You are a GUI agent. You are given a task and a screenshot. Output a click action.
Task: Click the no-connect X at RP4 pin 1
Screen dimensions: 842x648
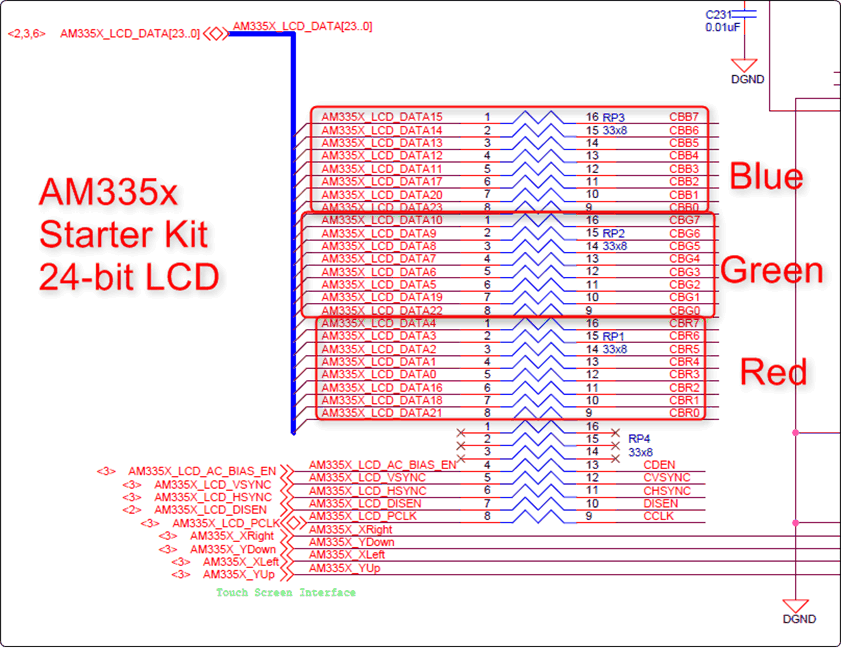461,425
